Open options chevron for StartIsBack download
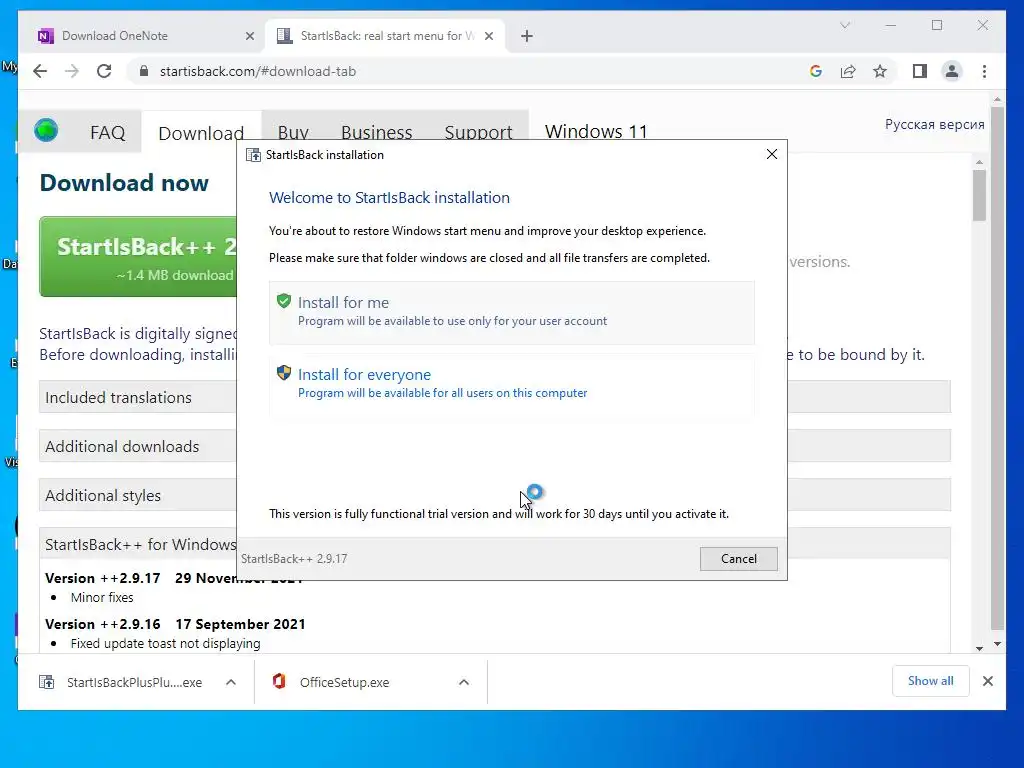This screenshot has width=1024, height=768. pyautogui.click(x=231, y=682)
